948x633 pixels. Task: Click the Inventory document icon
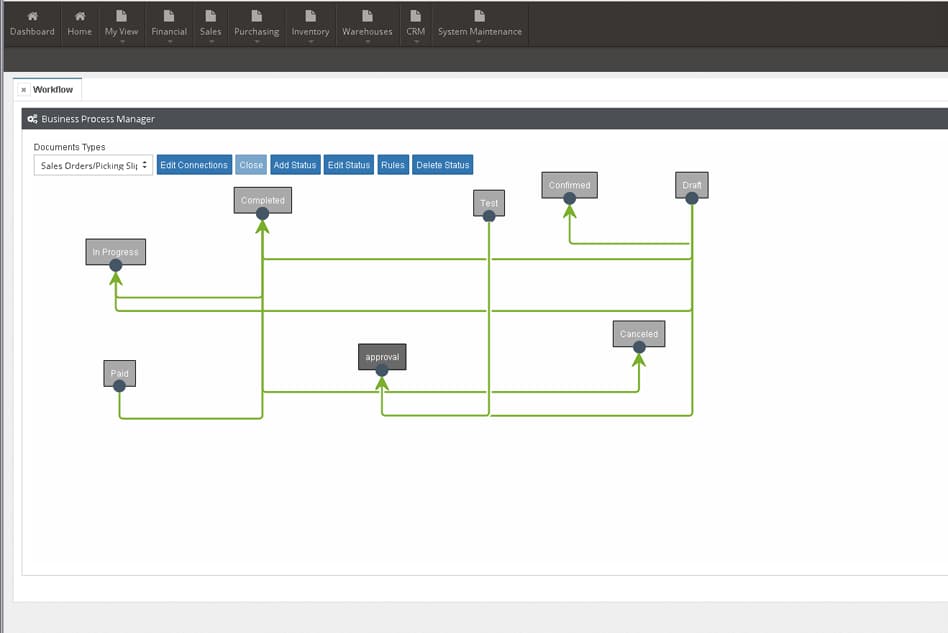coord(310,16)
